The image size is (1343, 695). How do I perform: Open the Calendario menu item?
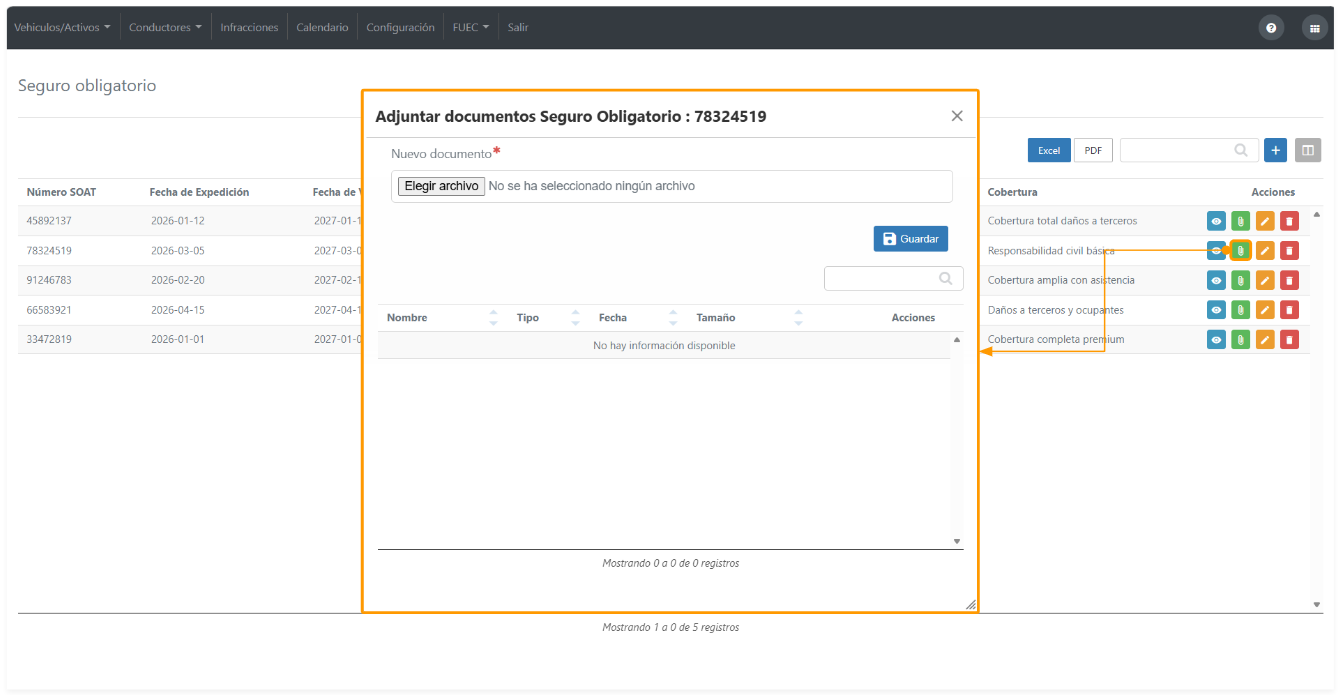(x=322, y=27)
